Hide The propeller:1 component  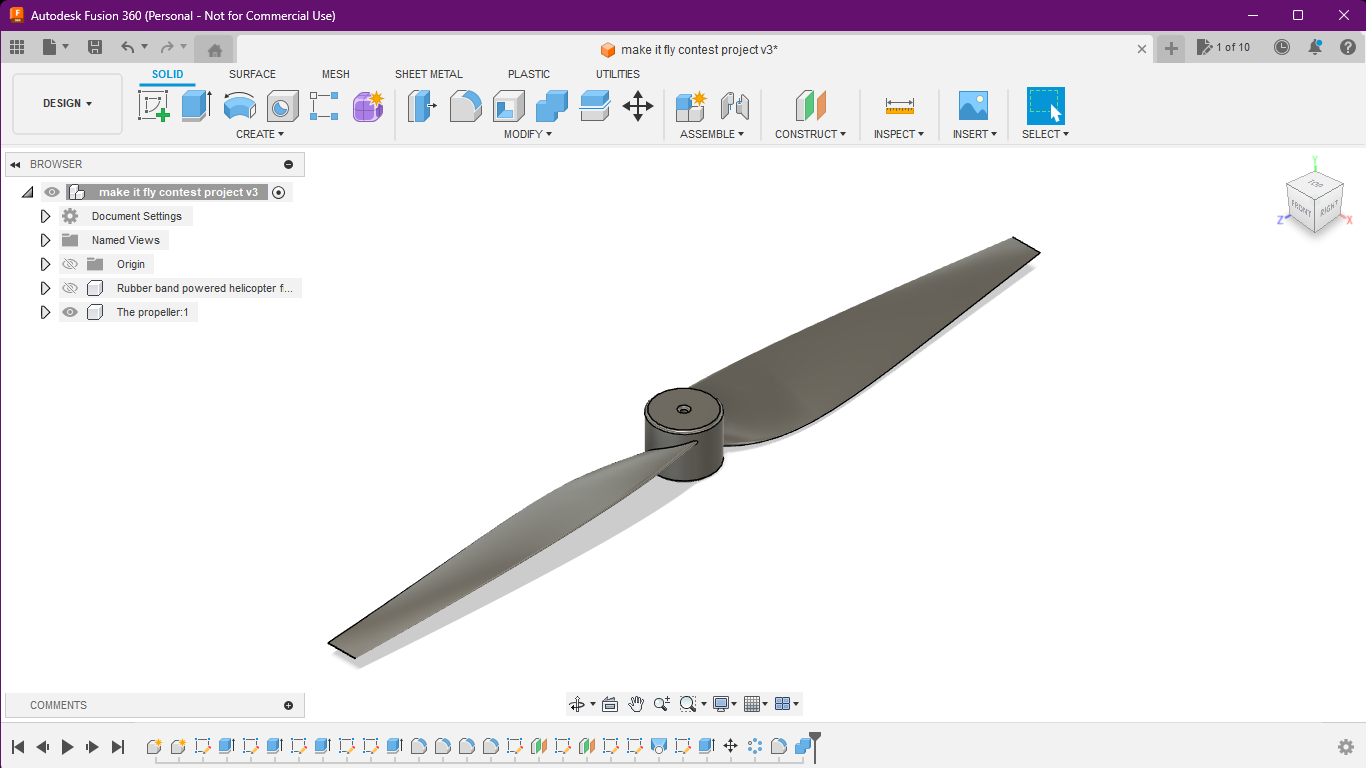click(x=70, y=312)
